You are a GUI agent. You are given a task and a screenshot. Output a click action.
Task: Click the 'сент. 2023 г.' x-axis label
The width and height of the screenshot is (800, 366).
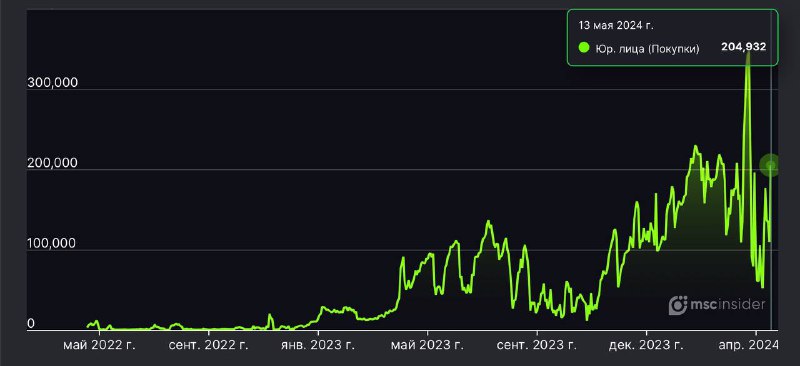tap(537, 346)
